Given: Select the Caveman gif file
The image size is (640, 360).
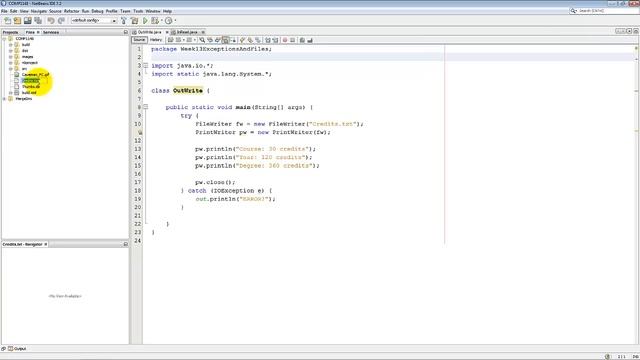Looking at the screenshot, I should coord(36,74).
